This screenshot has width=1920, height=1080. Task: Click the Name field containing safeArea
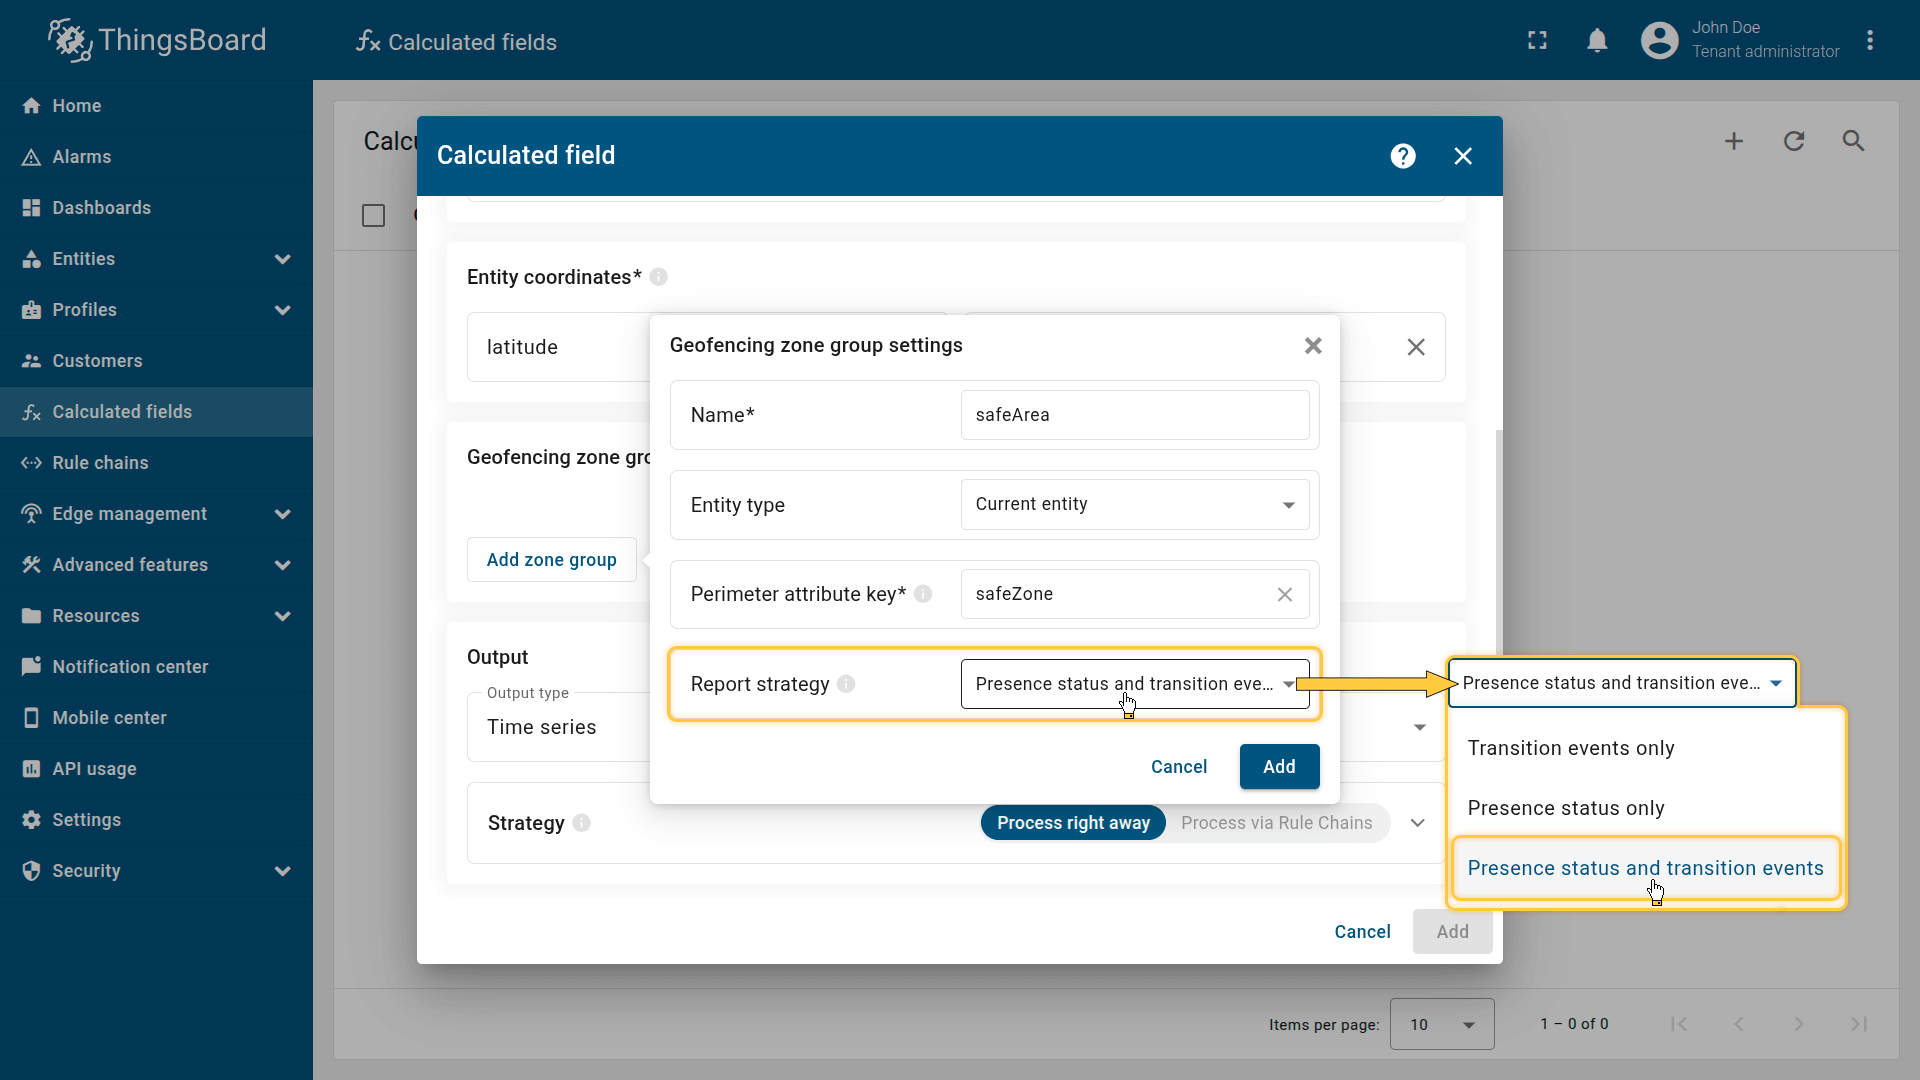(1134, 415)
